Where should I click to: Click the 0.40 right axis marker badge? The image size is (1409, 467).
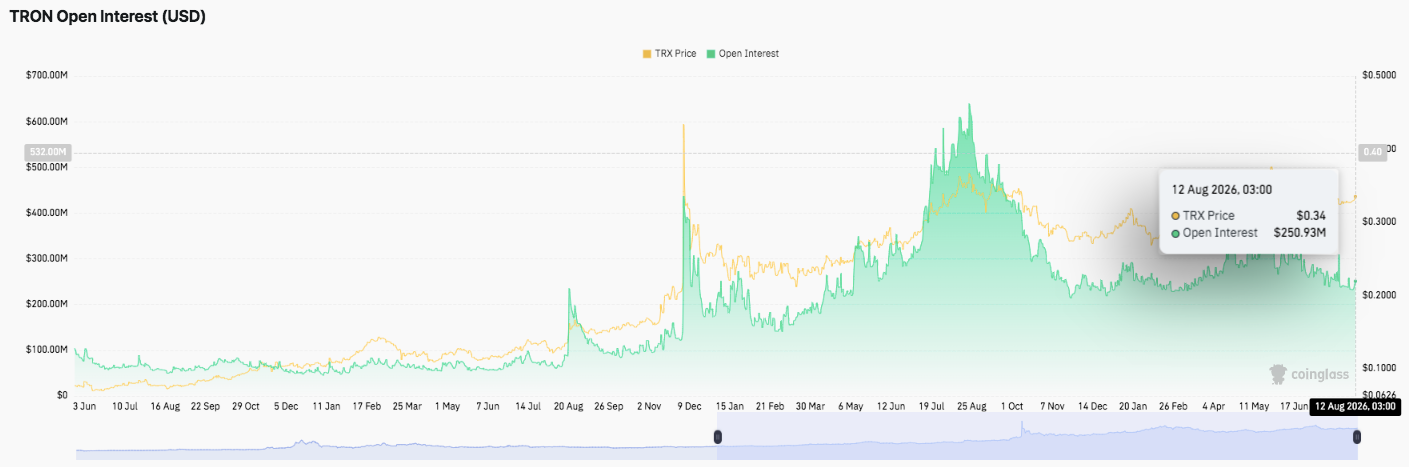[x=1372, y=152]
